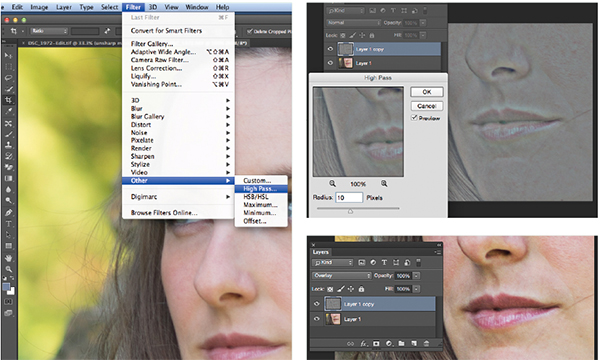Select the Move tool in the toolbox
Screen dimensions: 600x360
[8, 56]
